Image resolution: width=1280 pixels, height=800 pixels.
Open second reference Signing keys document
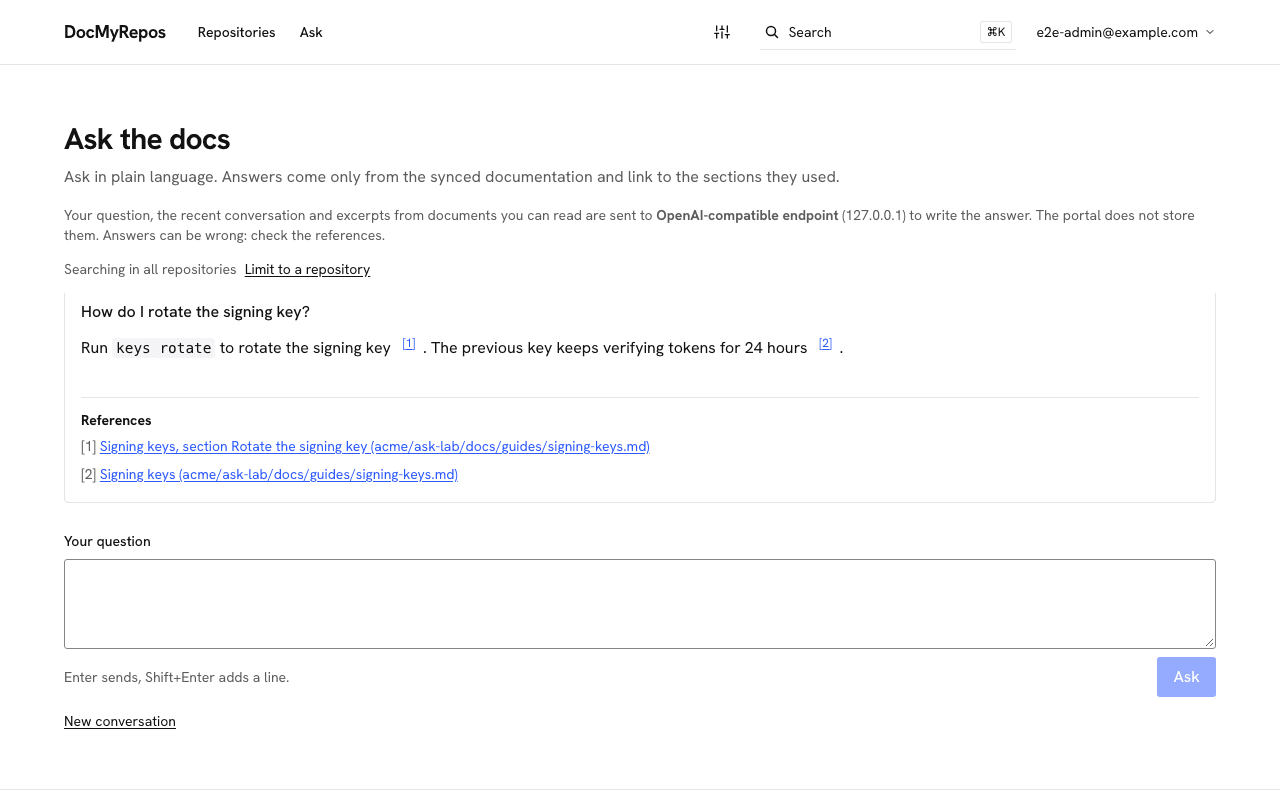tap(279, 474)
